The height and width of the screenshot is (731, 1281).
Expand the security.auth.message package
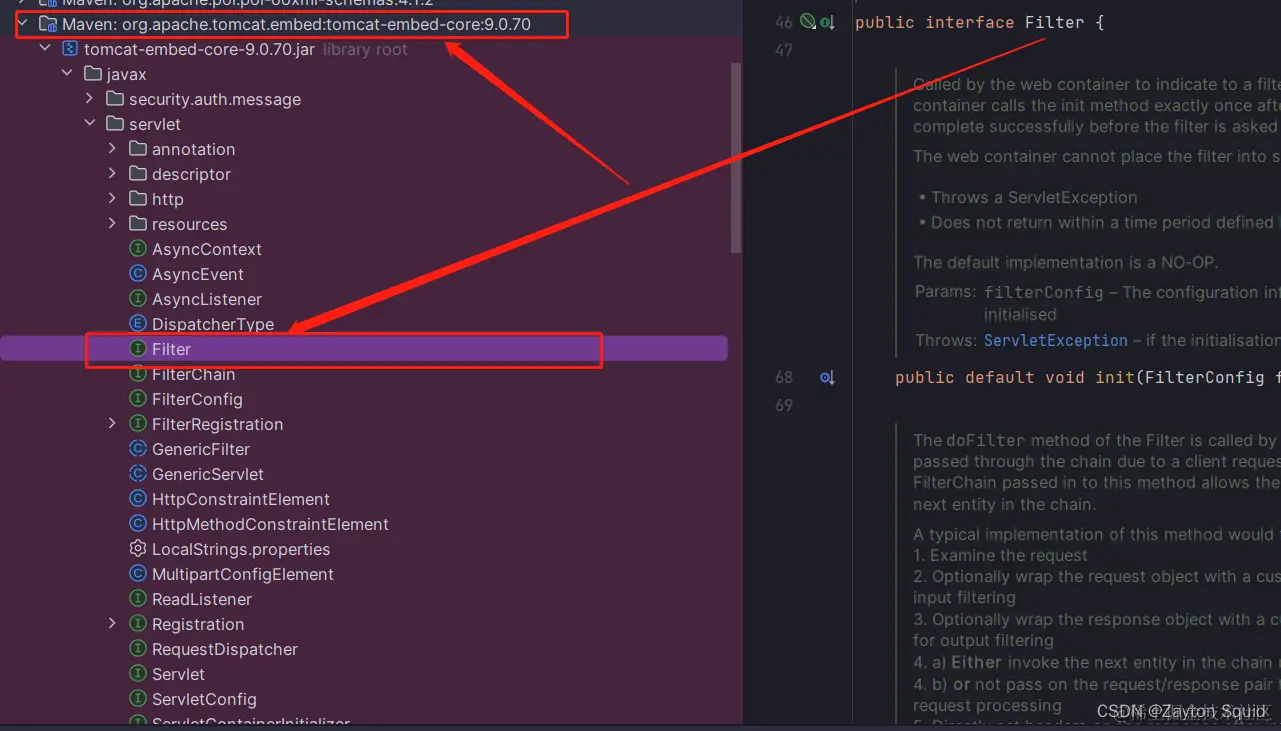tap(90, 98)
